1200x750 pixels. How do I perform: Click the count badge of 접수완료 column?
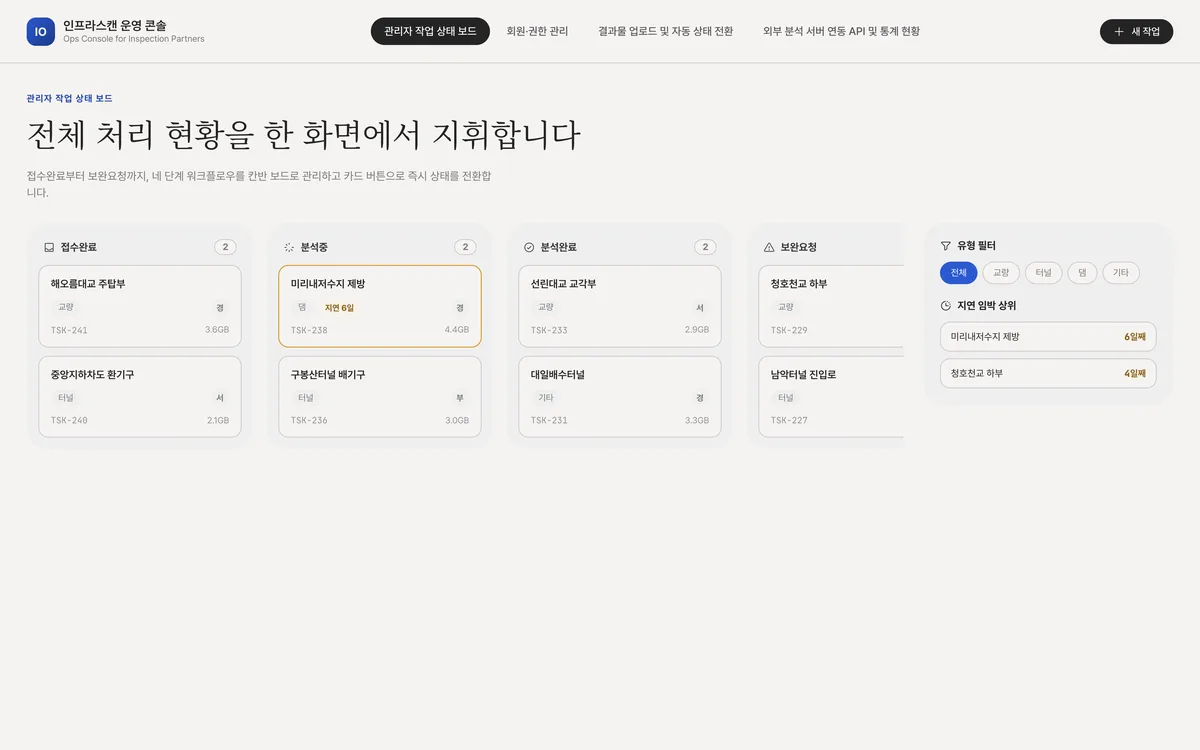pyautogui.click(x=225, y=247)
